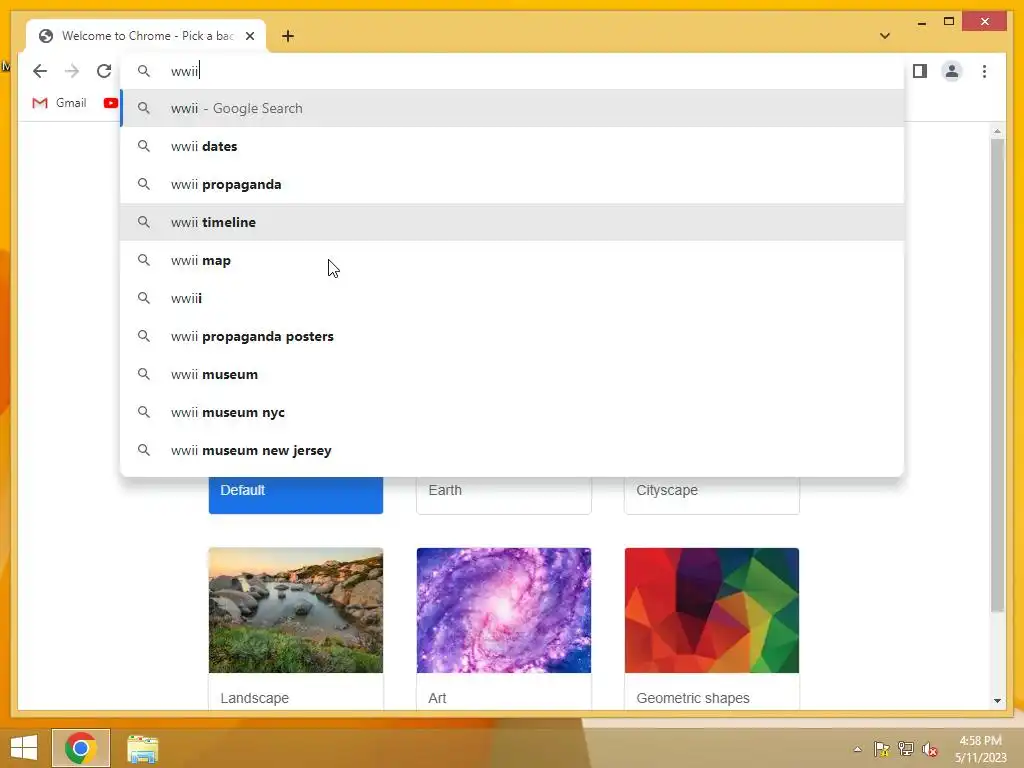1024x768 pixels.
Task: Open Action Center flag icon
Action: 882,749
